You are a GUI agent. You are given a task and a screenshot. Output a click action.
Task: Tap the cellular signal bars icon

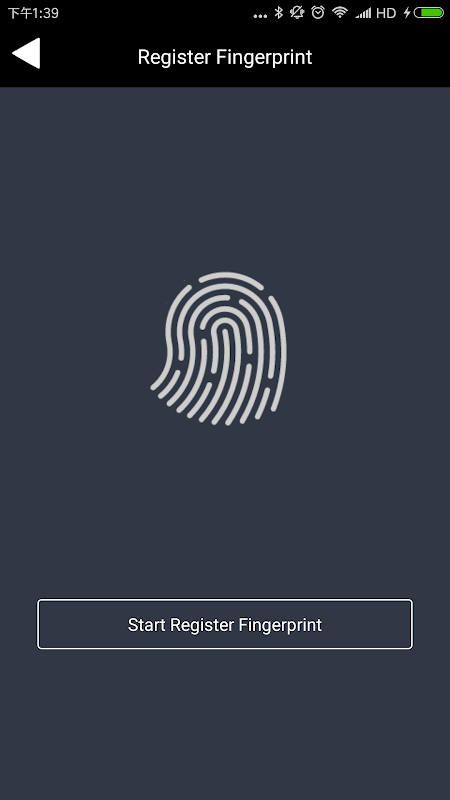[363, 13]
